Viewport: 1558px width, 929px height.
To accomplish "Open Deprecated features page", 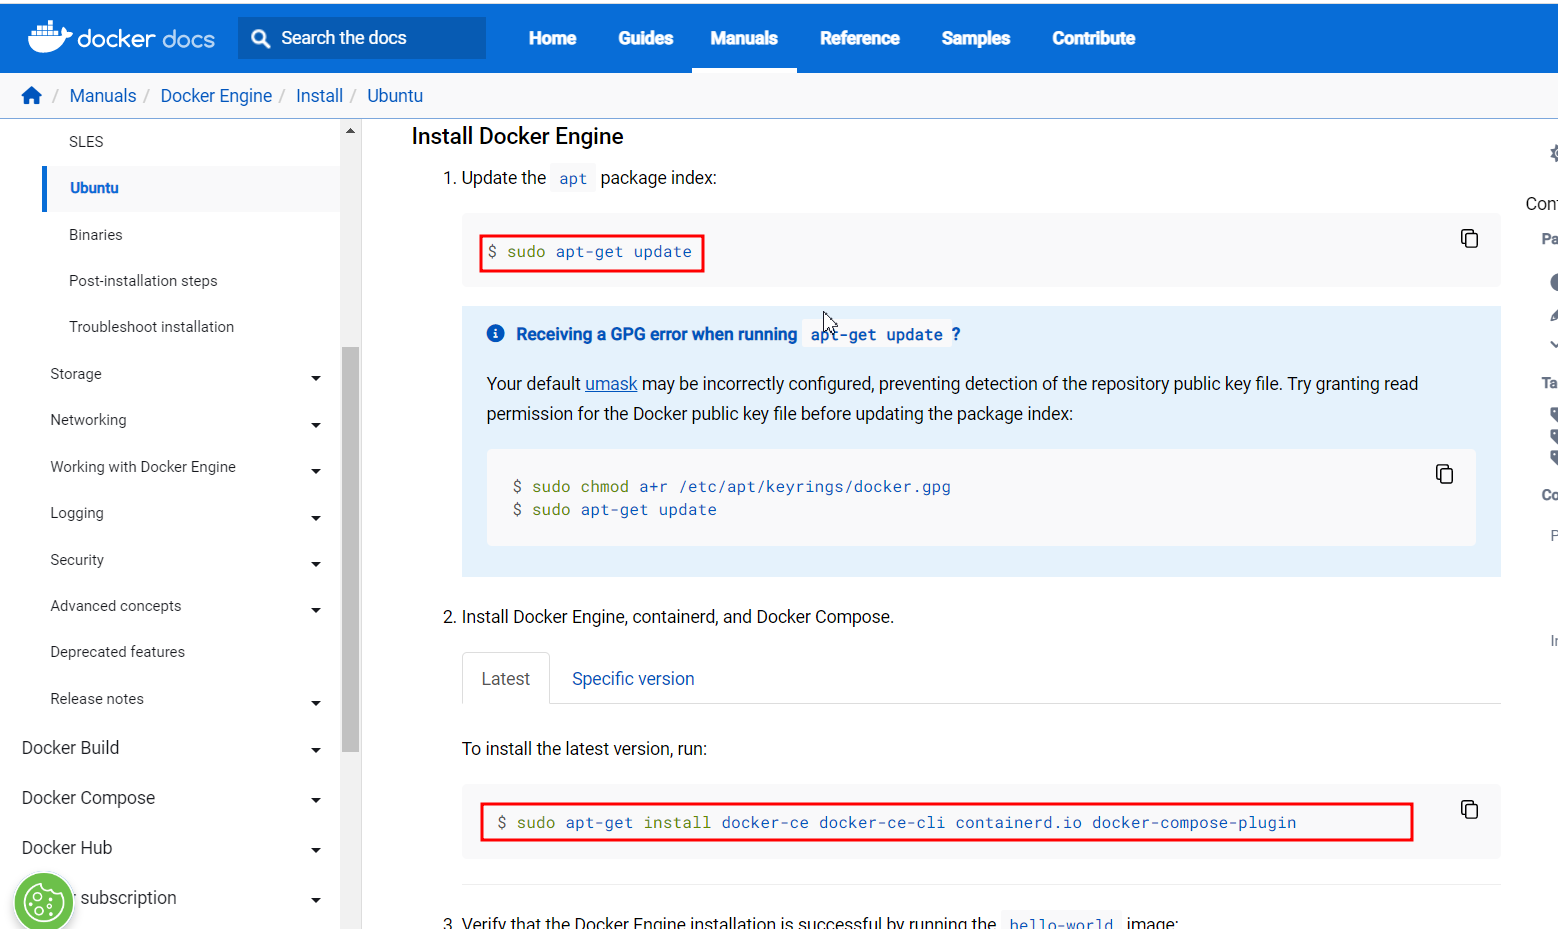I will point(118,652).
